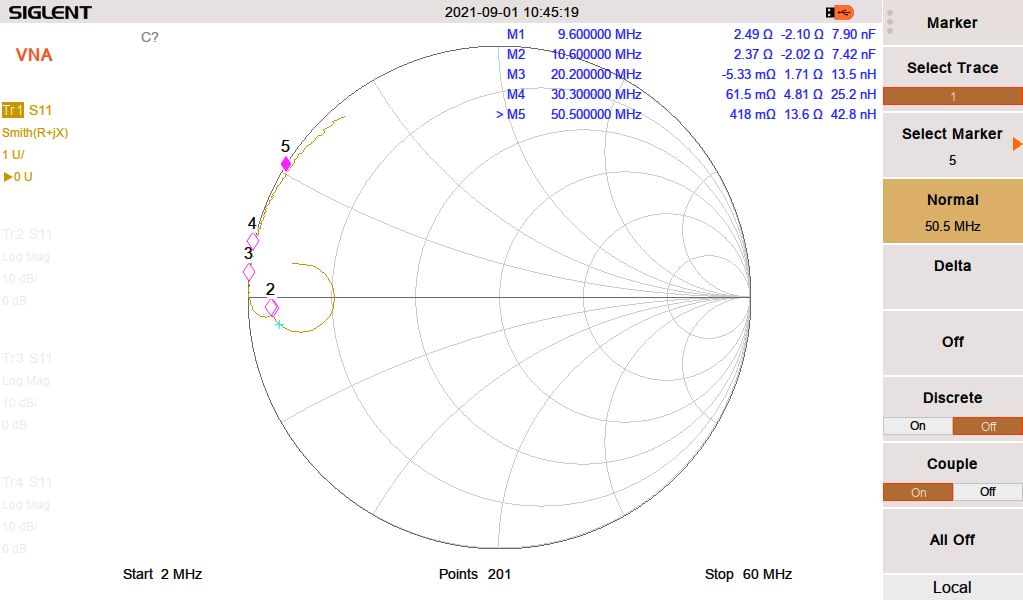Click the Start 2 MHz frequency

[162, 575]
